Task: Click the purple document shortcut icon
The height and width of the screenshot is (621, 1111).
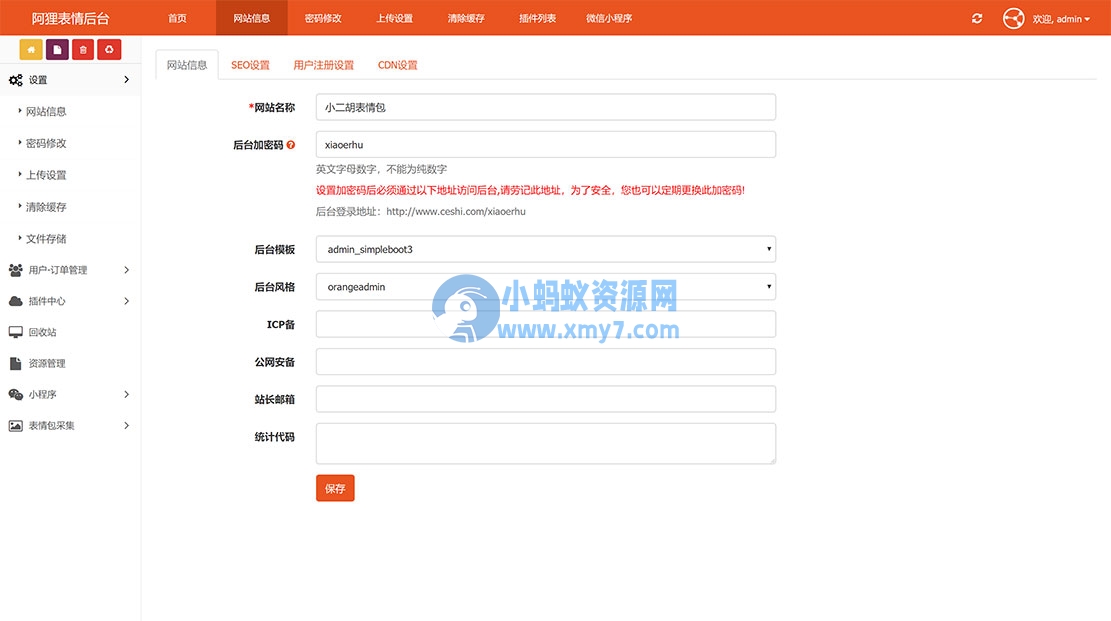Action: [x=55, y=48]
